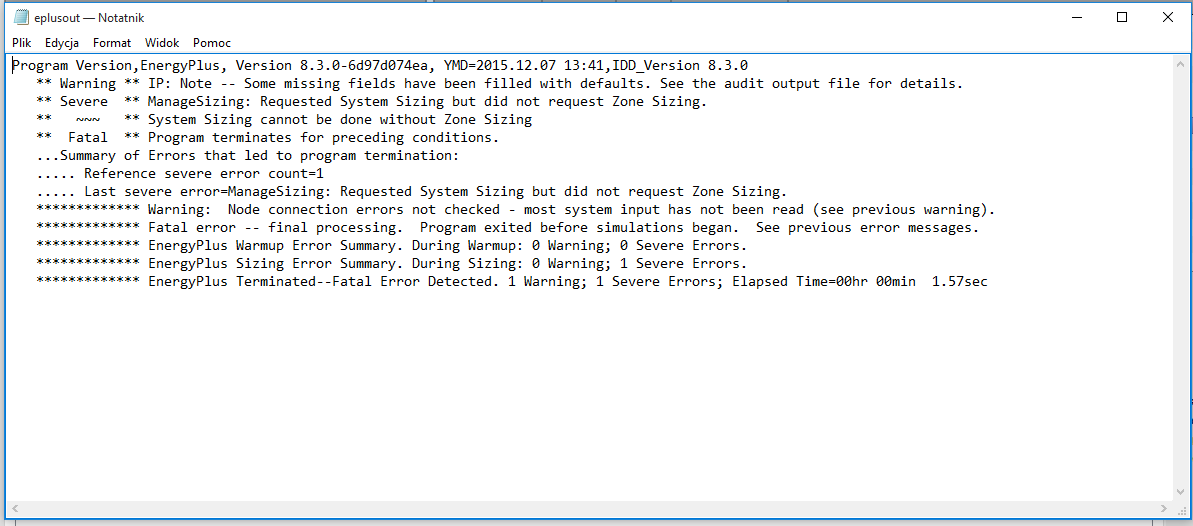1193x526 pixels.
Task: Open the Format menu
Action: click(x=112, y=43)
